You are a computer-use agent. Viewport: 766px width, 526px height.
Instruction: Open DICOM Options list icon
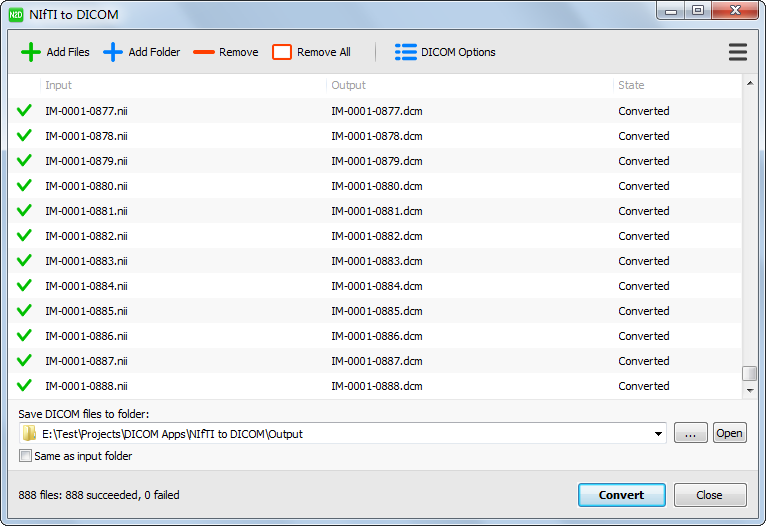point(405,52)
